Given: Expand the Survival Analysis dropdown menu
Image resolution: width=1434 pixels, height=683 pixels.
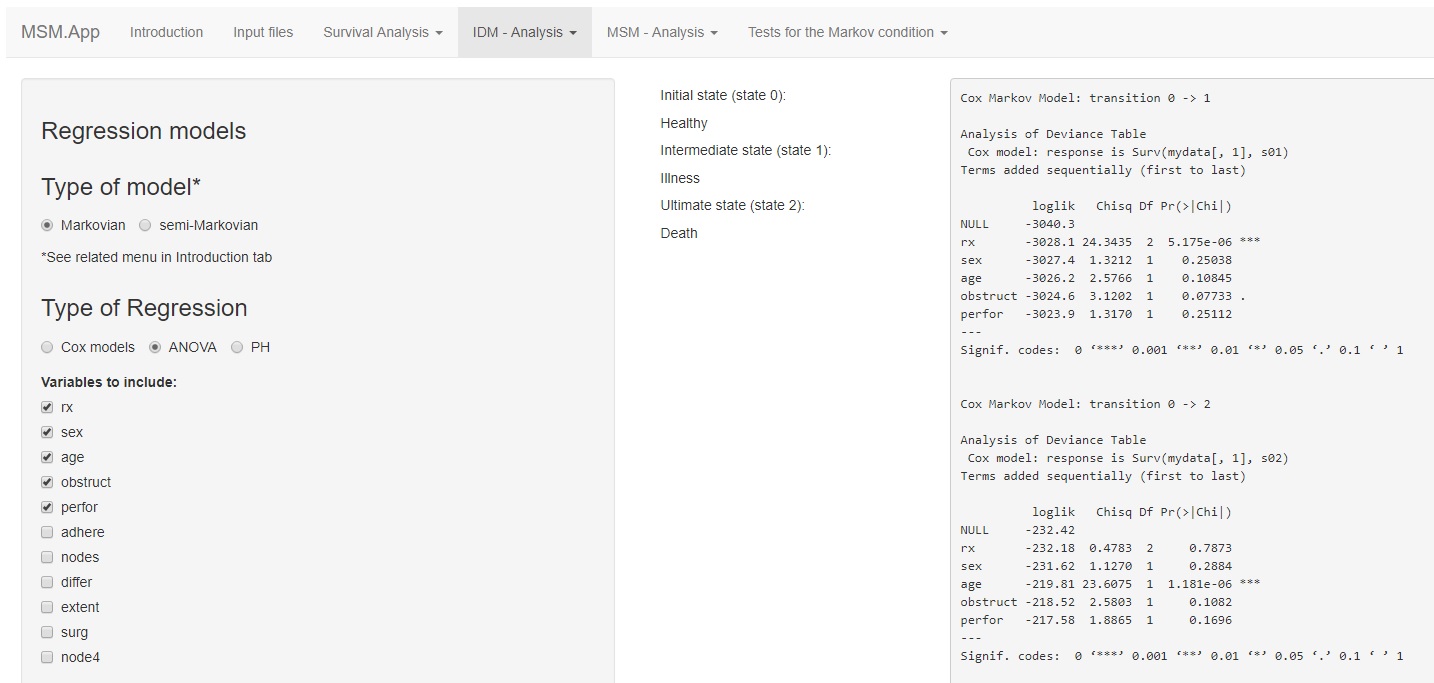Looking at the screenshot, I should click(382, 32).
